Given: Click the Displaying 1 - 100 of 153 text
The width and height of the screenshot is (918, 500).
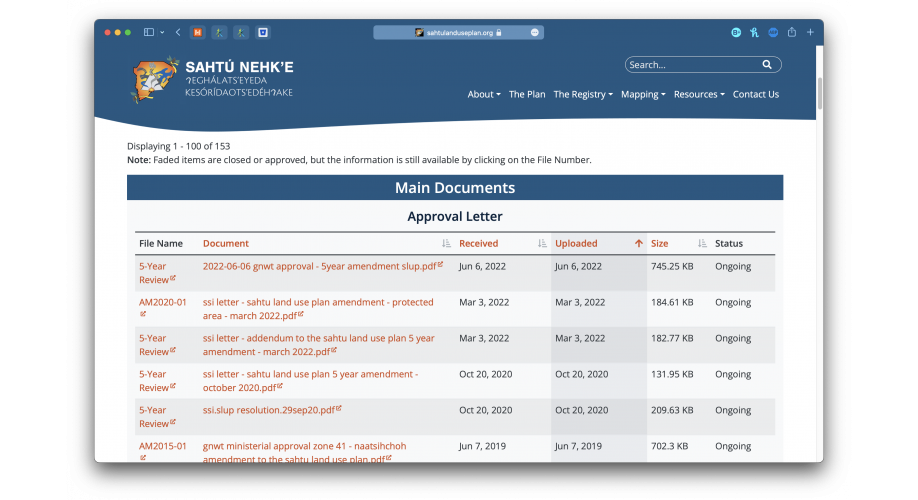Looking at the screenshot, I should (179, 146).
